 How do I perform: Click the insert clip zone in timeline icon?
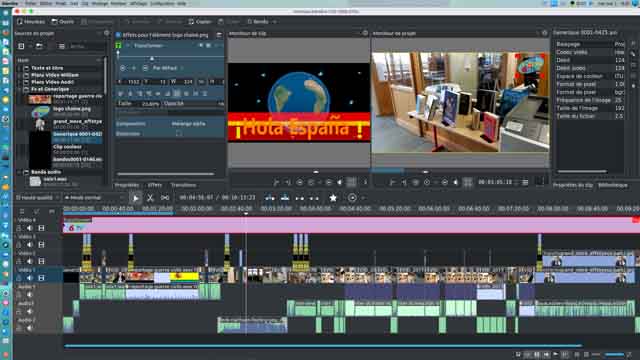click(x=270, y=198)
